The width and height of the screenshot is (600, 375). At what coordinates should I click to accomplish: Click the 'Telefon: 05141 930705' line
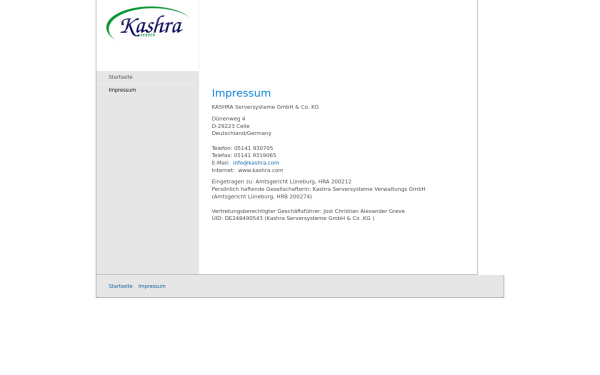(242, 148)
